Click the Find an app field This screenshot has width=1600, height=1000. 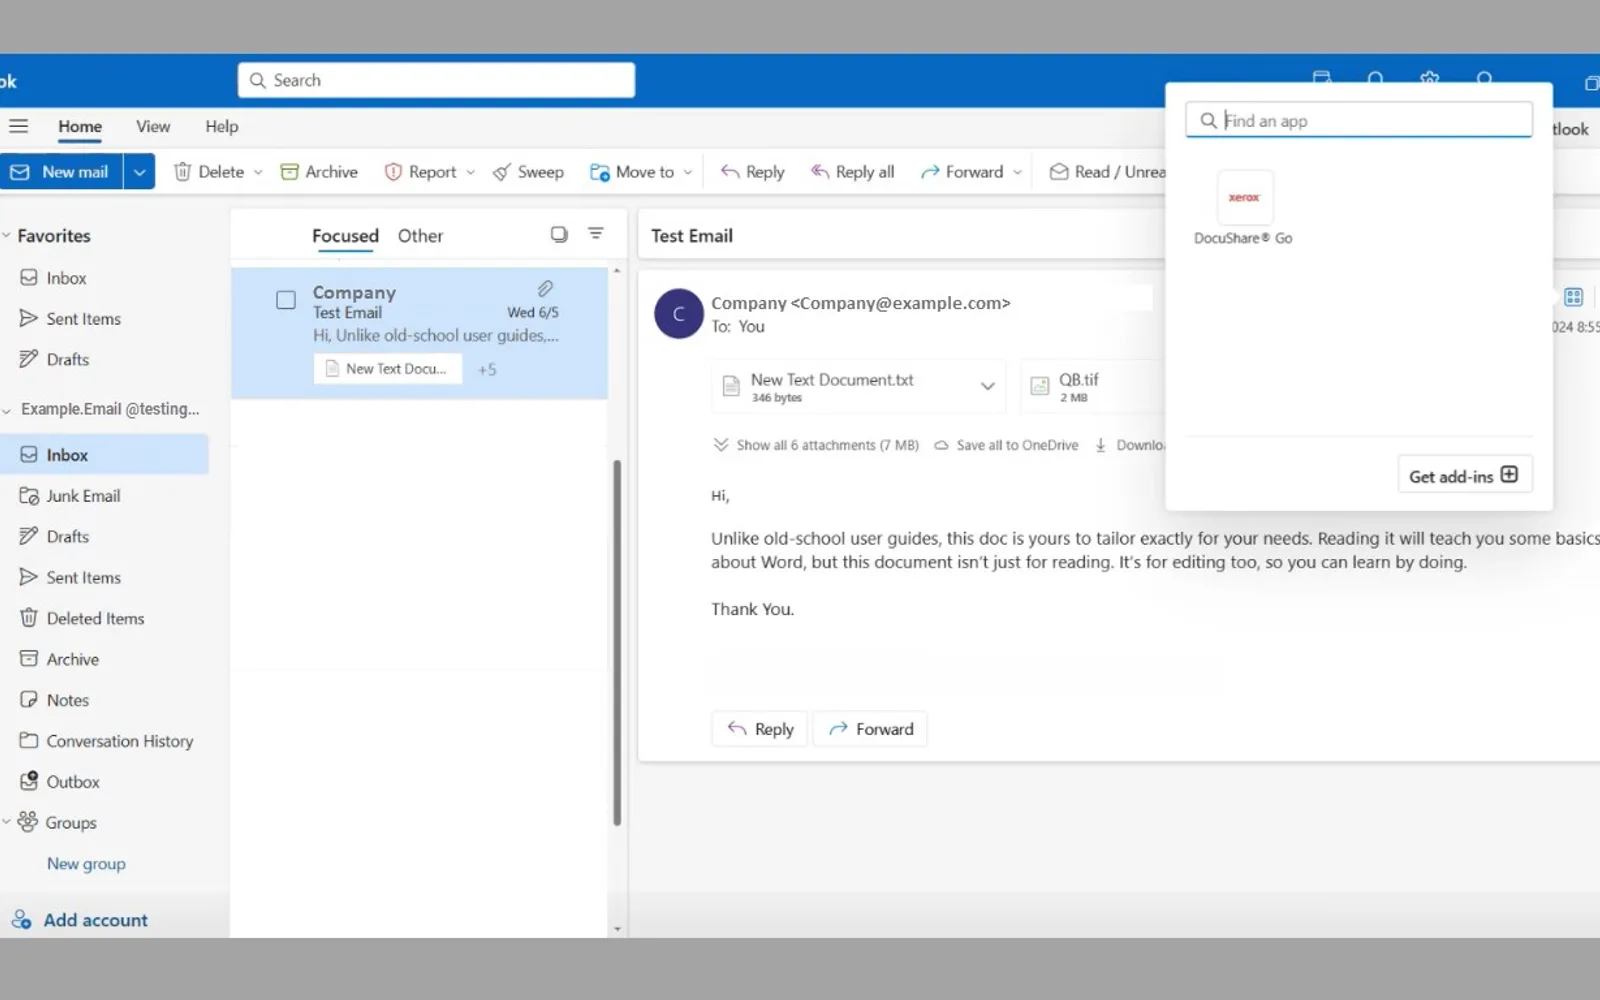tap(1359, 120)
